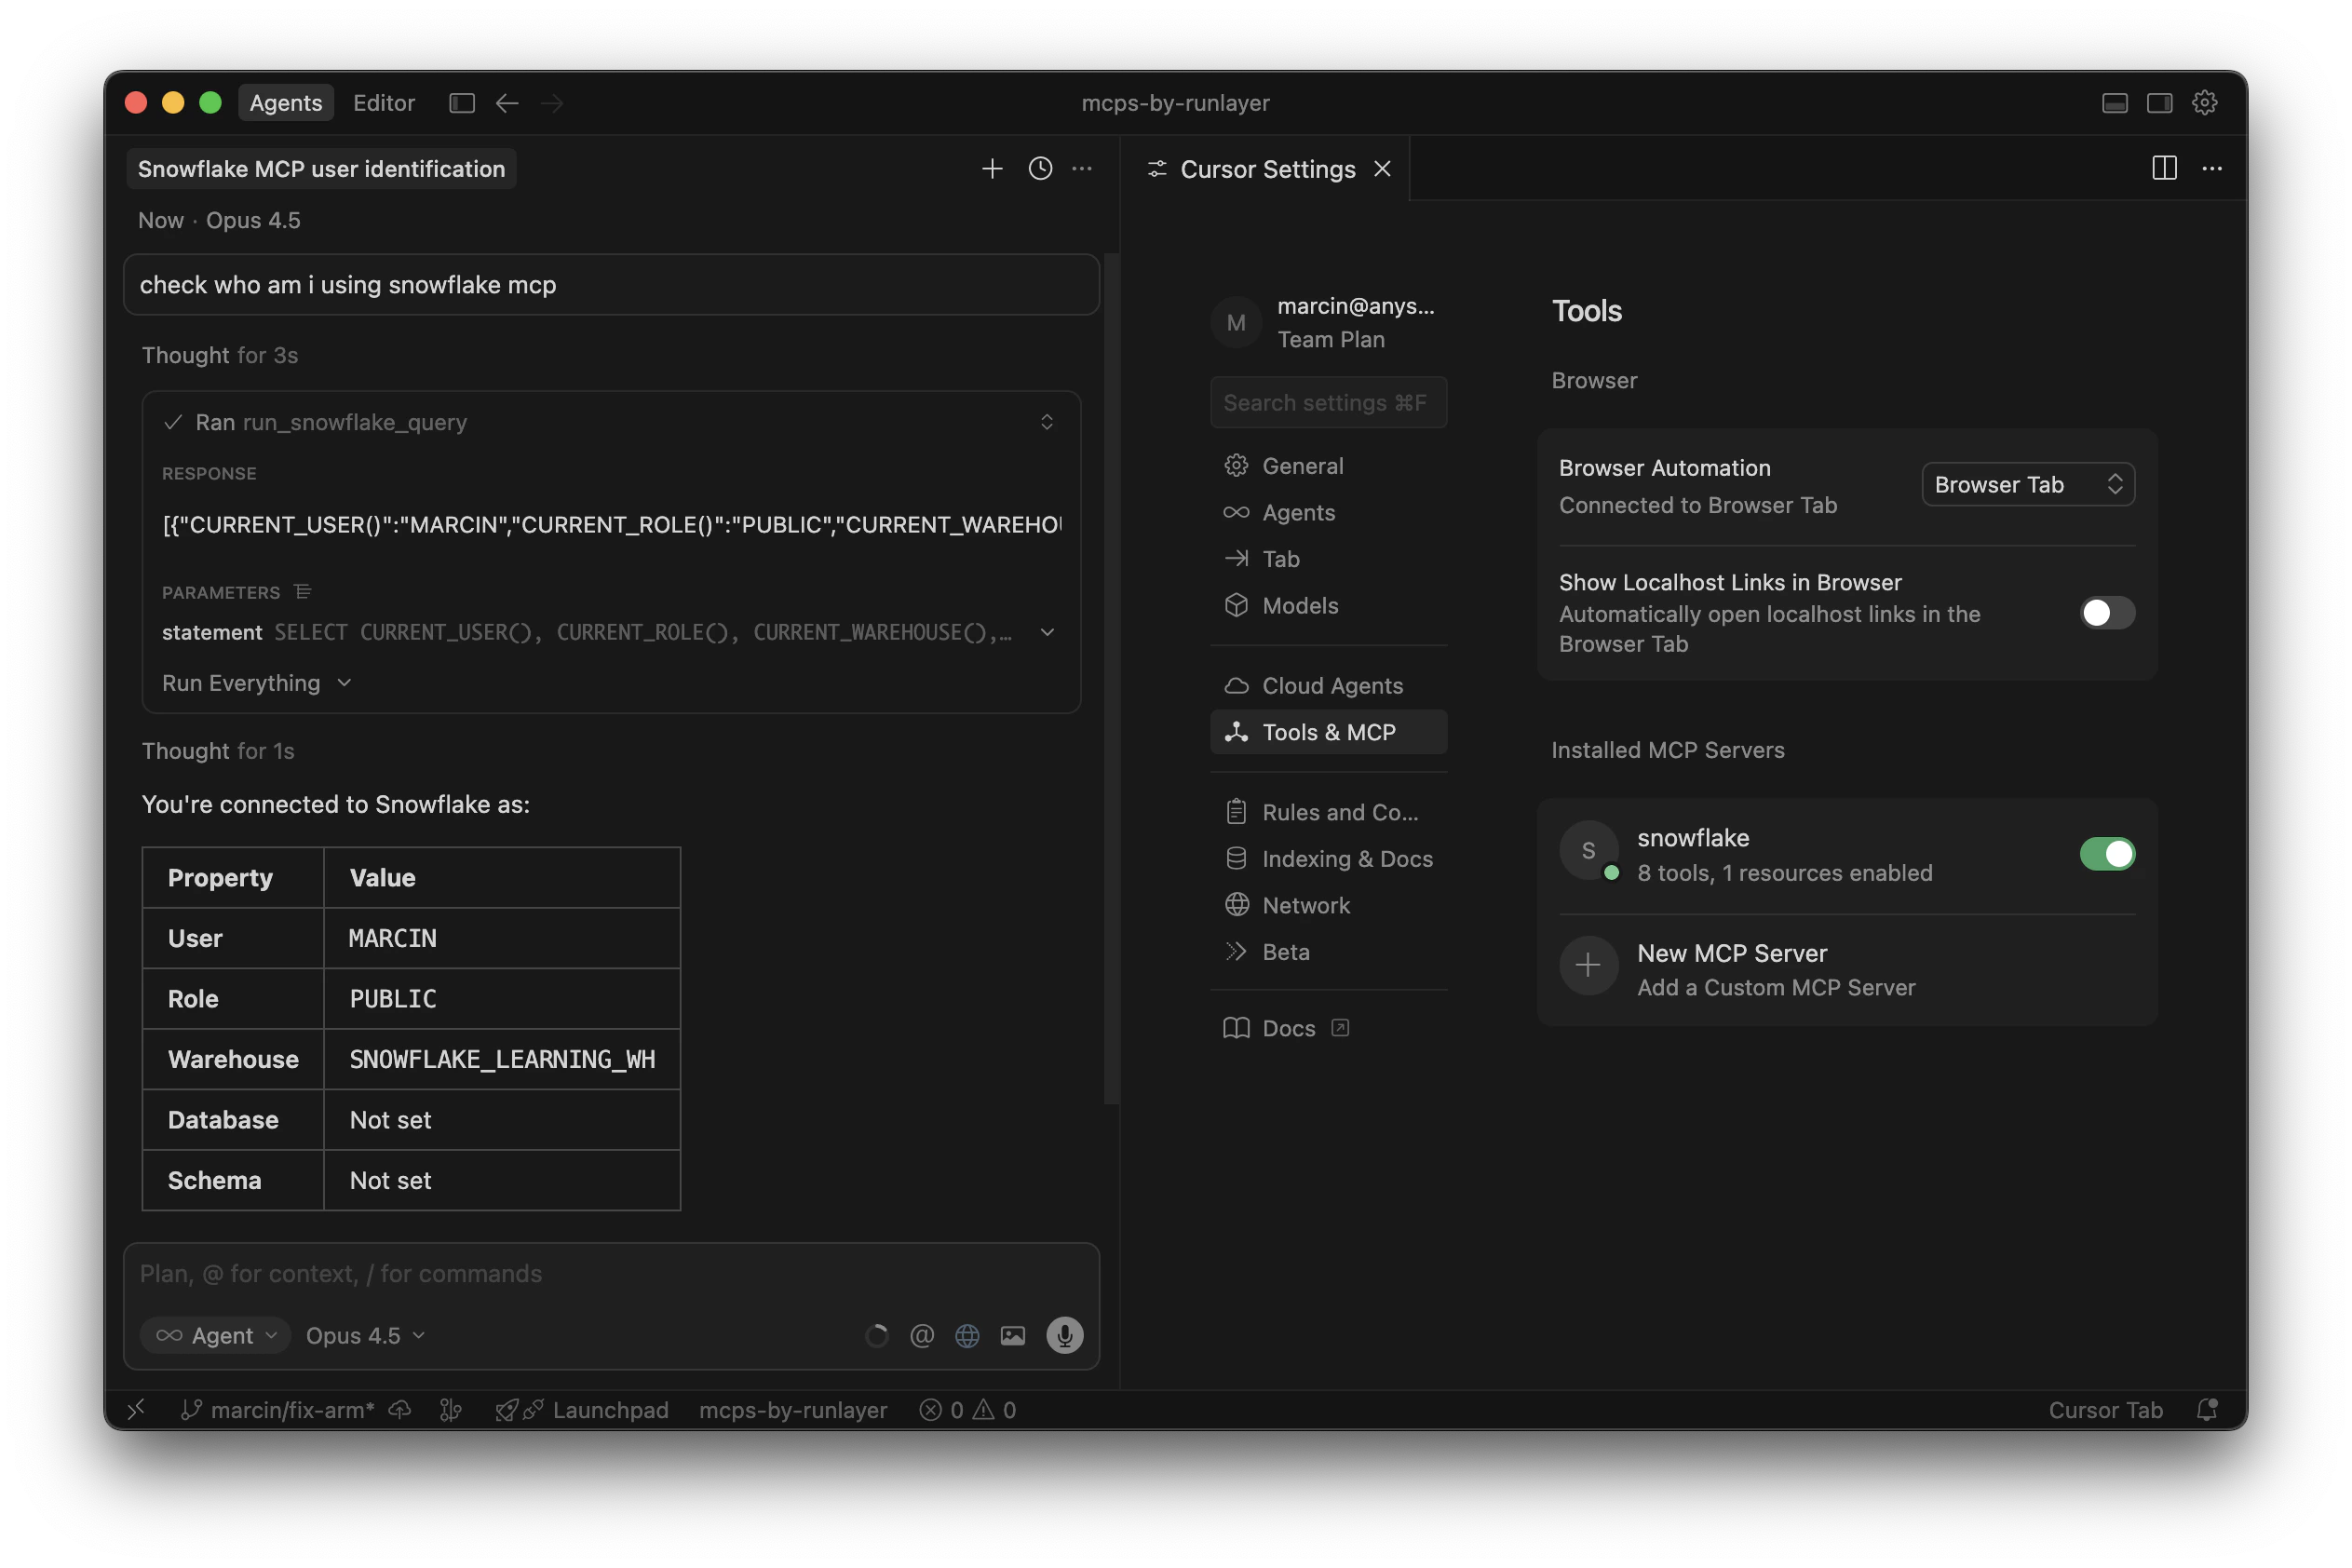Screen dimensions: 2352x1568
Task: Open General settings
Action: tap(1328, 465)
